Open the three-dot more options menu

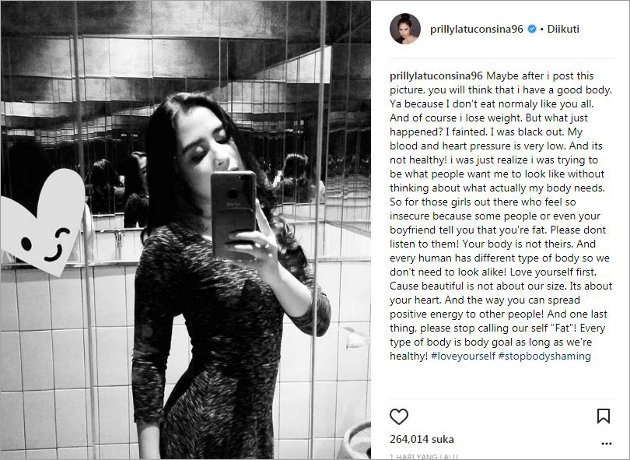606,444
